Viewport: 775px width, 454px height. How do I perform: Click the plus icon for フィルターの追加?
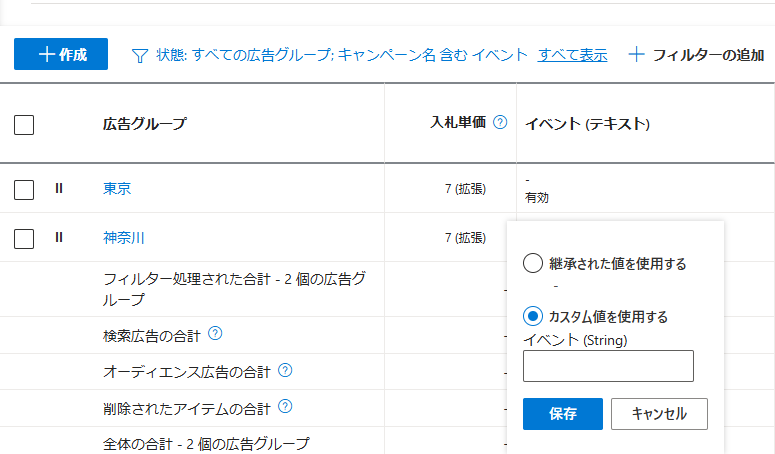[x=636, y=55]
